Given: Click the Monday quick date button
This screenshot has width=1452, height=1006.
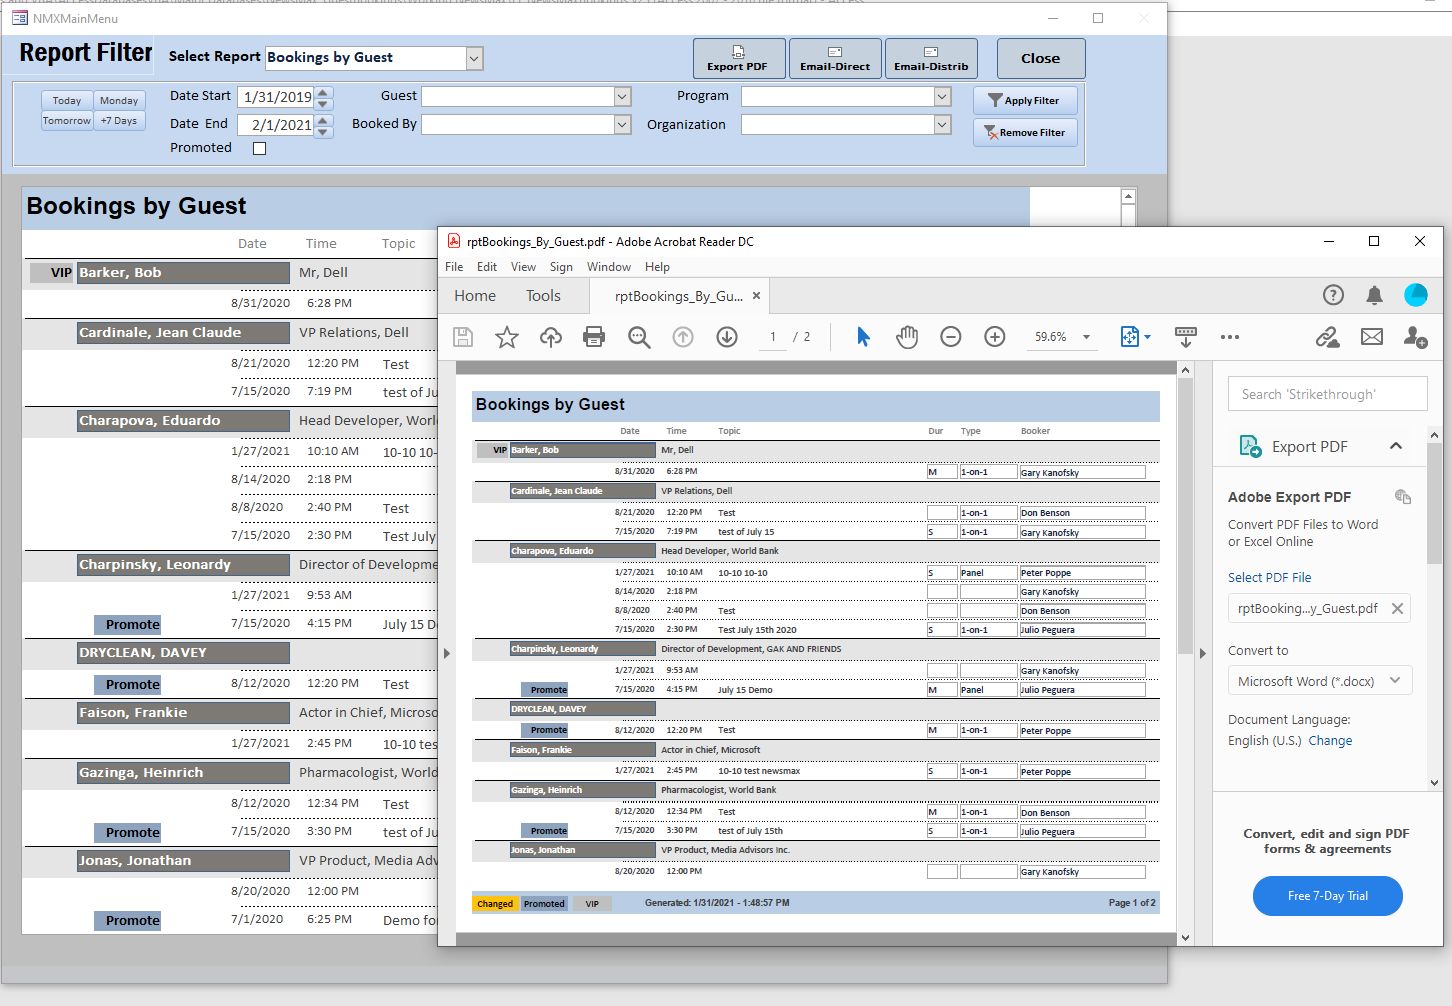Looking at the screenshot, I should pos(119,100).
